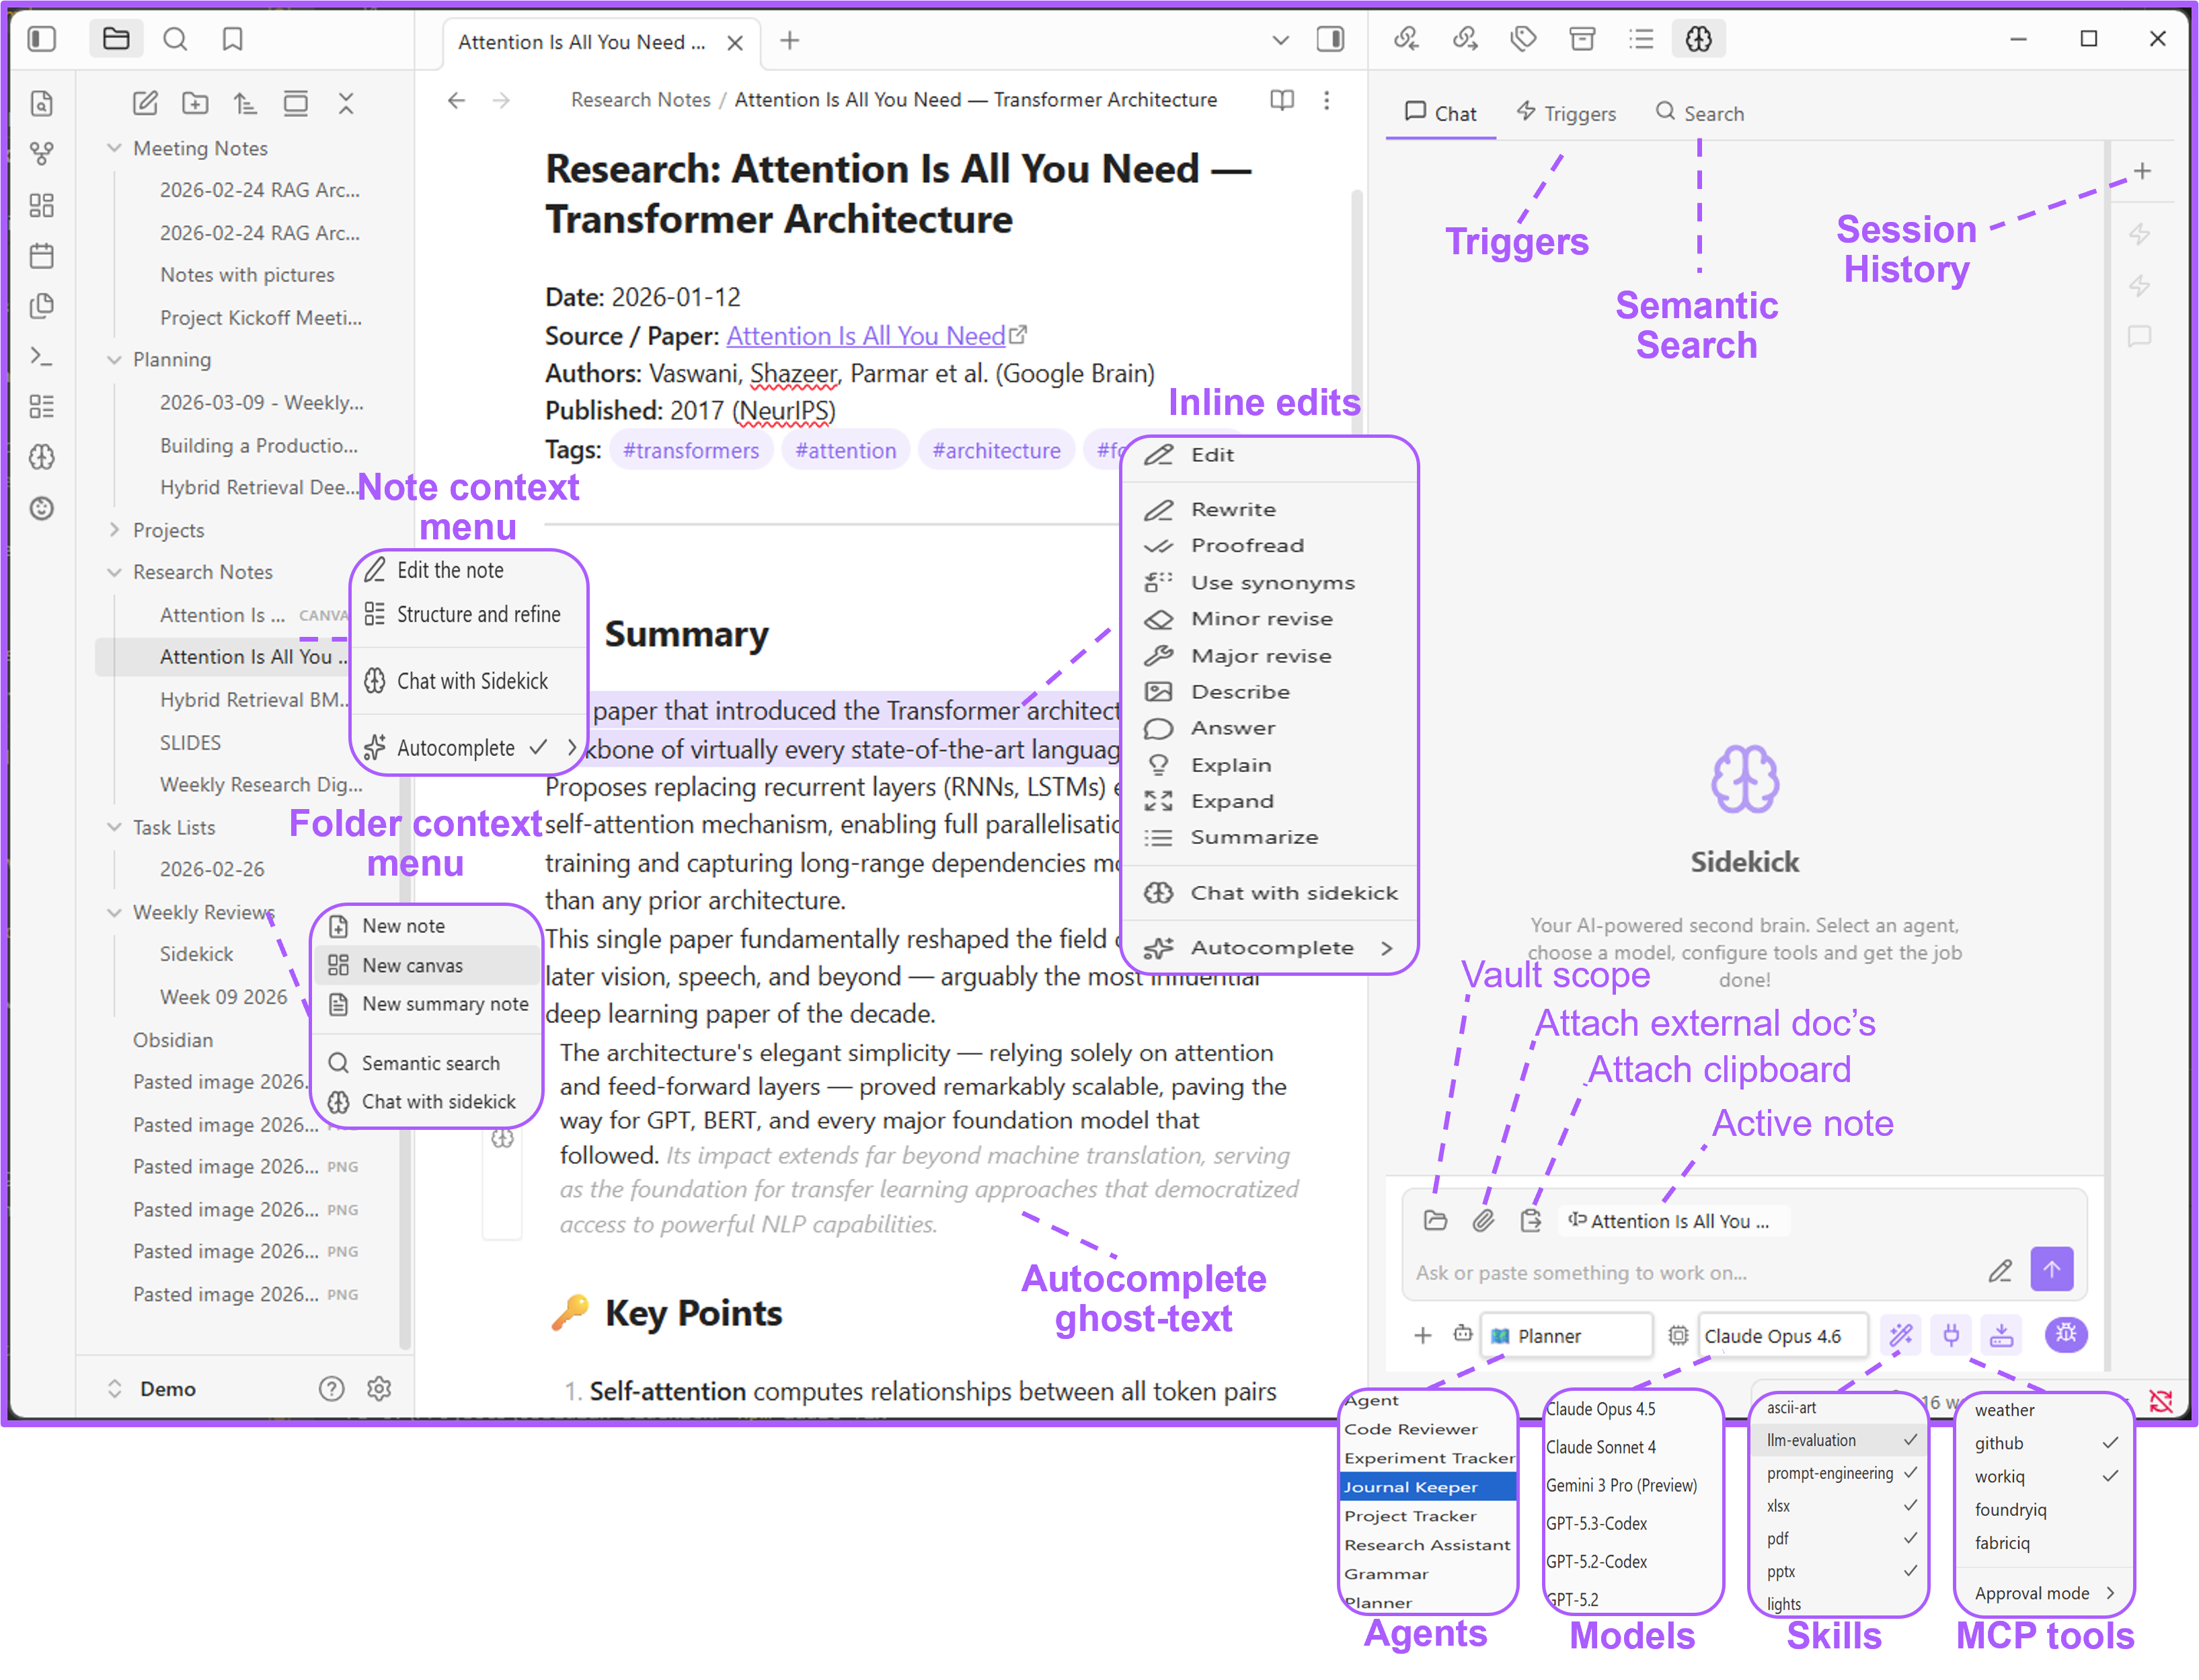Click the MCP tools plug icon

[x=1950, y=1335]
